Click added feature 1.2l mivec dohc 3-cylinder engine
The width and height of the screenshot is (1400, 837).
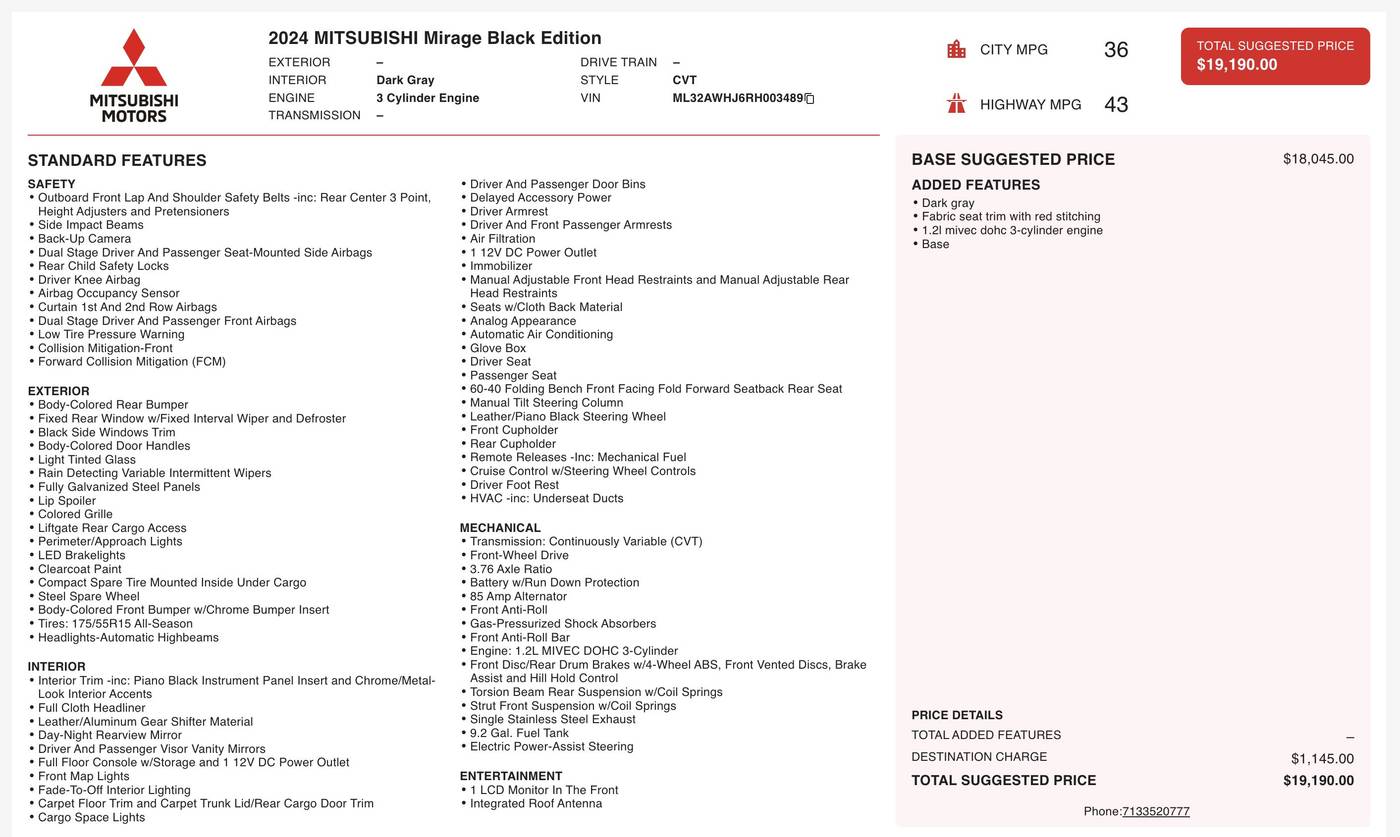pos(1012,231)
